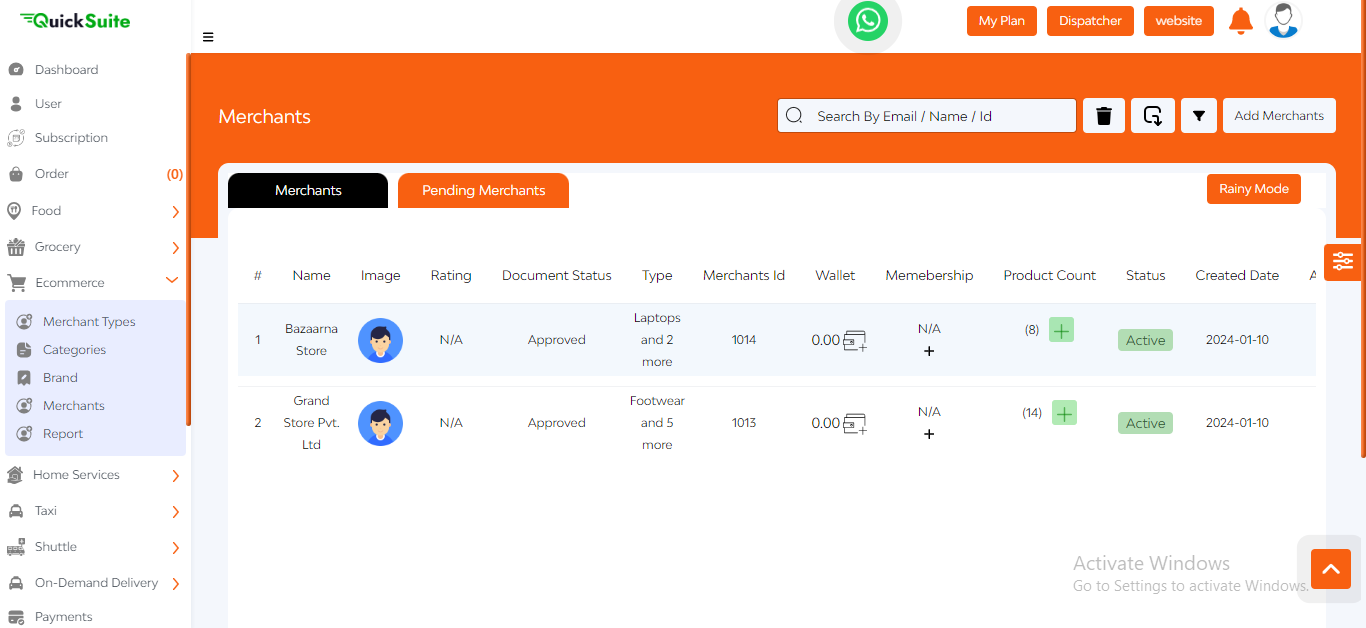Click the WhatsApp chat icon
This screenshot has width=1366, height=628.
(x=867, y=21)
